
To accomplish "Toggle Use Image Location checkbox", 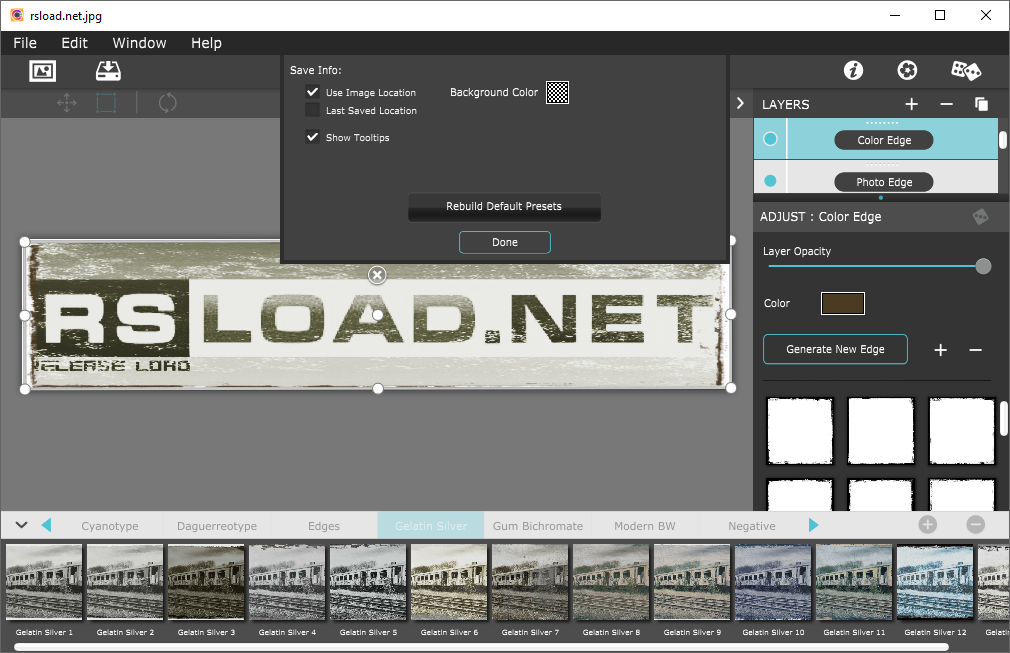I will pos(312,92).
